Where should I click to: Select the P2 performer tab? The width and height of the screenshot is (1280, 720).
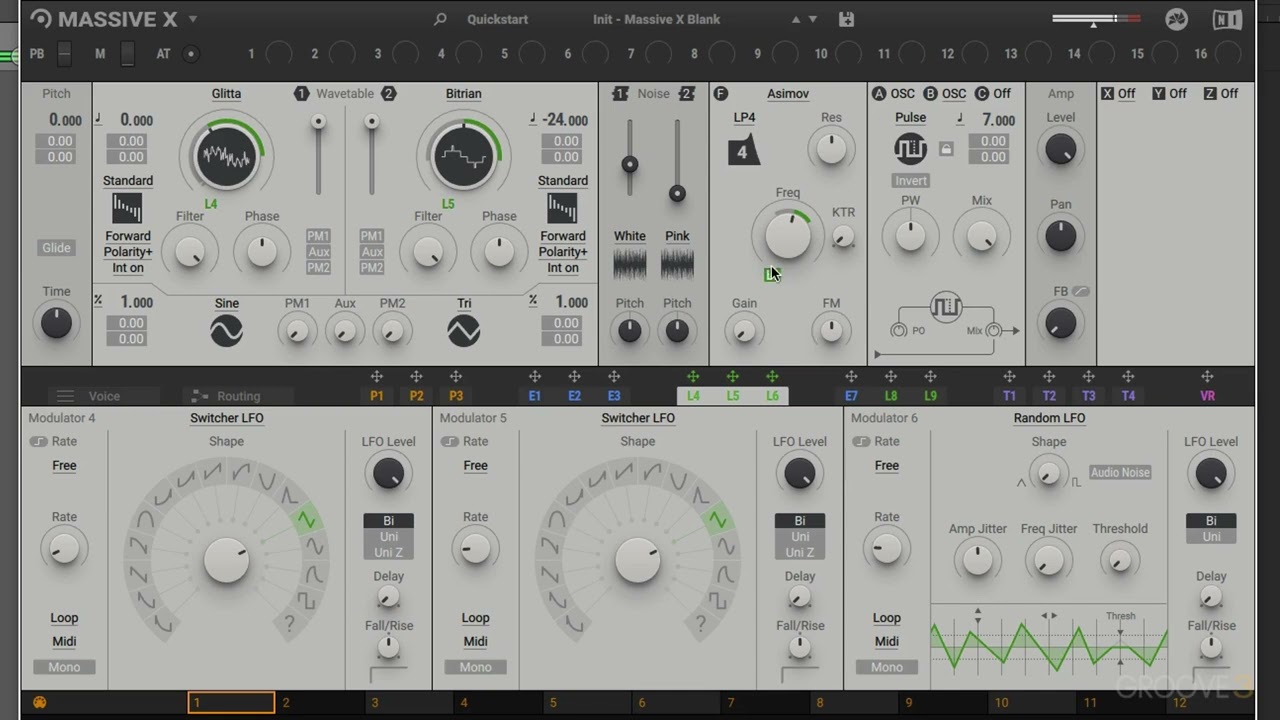tap(416, 396)
